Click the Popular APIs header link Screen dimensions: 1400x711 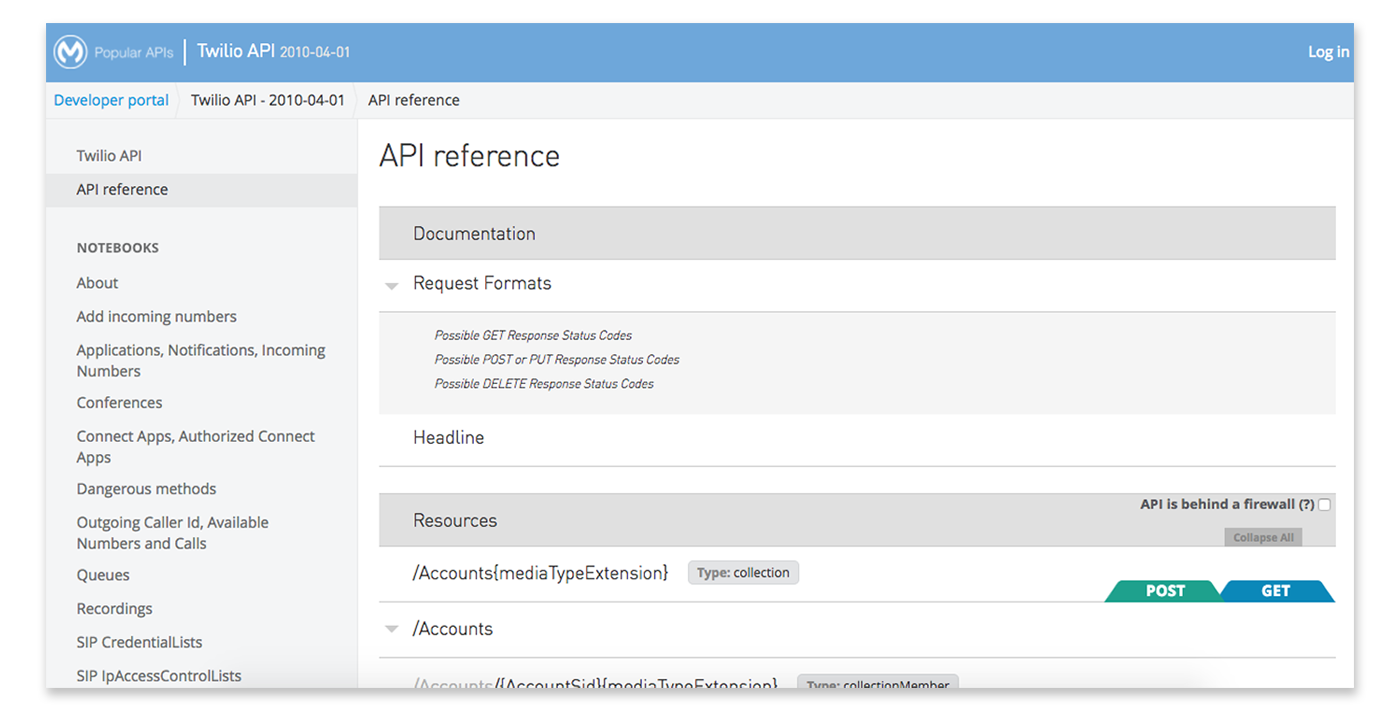click(132, 51)
